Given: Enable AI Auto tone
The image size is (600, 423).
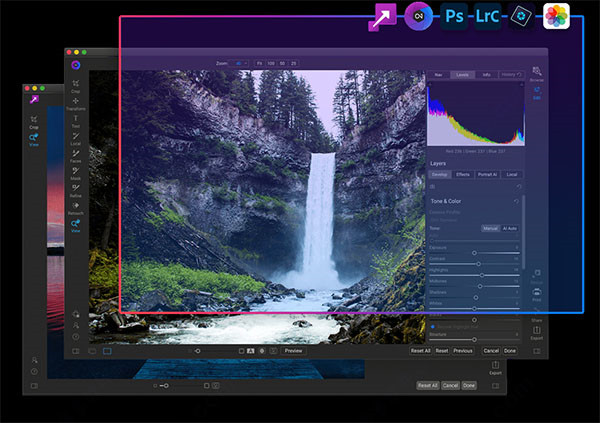Looking at the screenshot, I should point(510,228).
